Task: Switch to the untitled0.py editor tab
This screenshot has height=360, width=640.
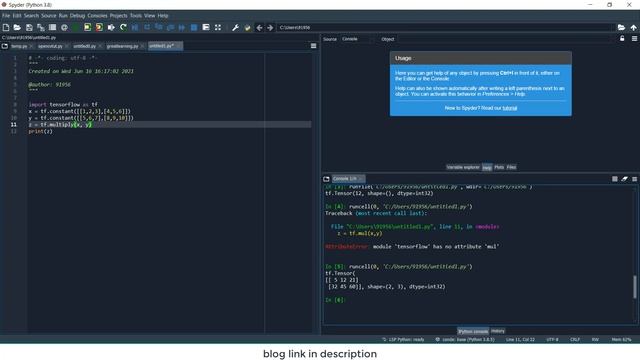Action: (84, 46)
